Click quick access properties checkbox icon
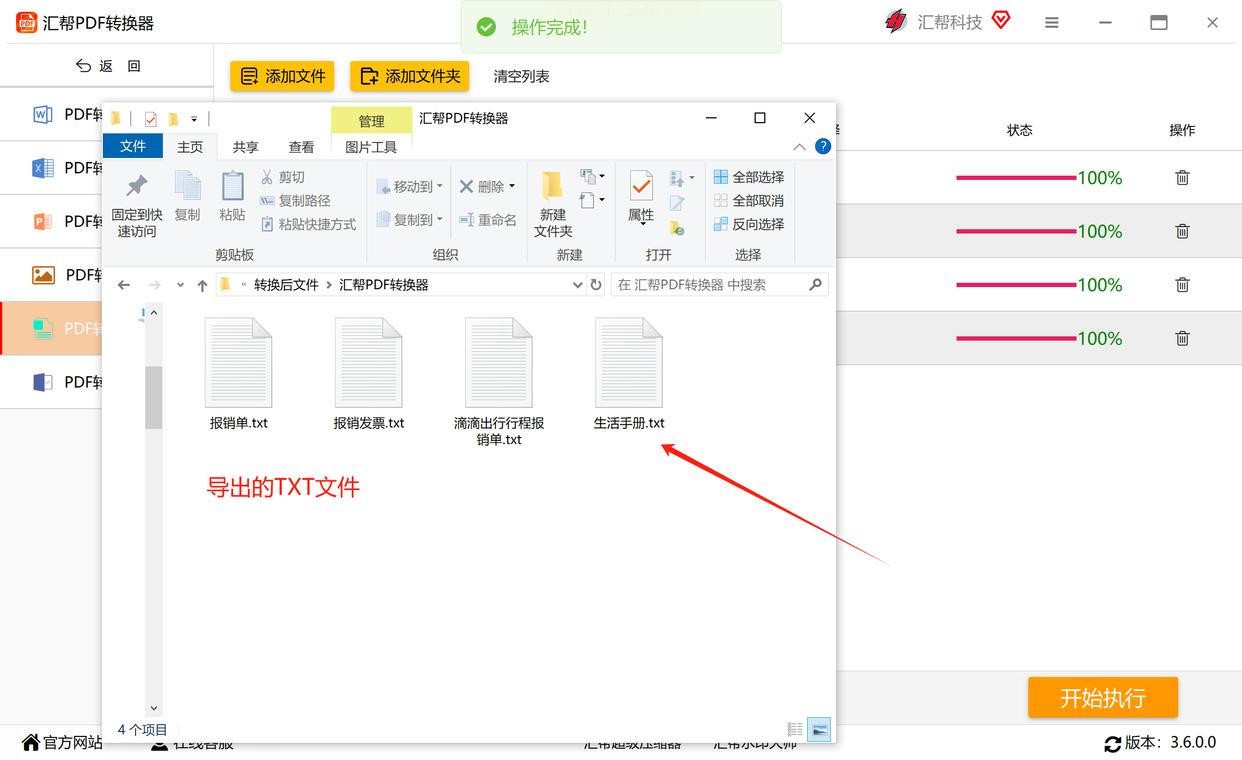Screen dimensions: 1242x760 coord(151,119)
